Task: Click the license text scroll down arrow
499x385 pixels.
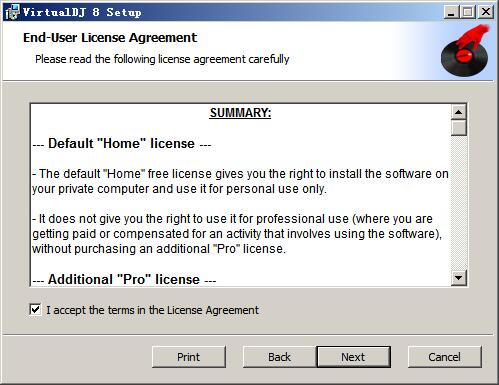Action: click(459, 278)
